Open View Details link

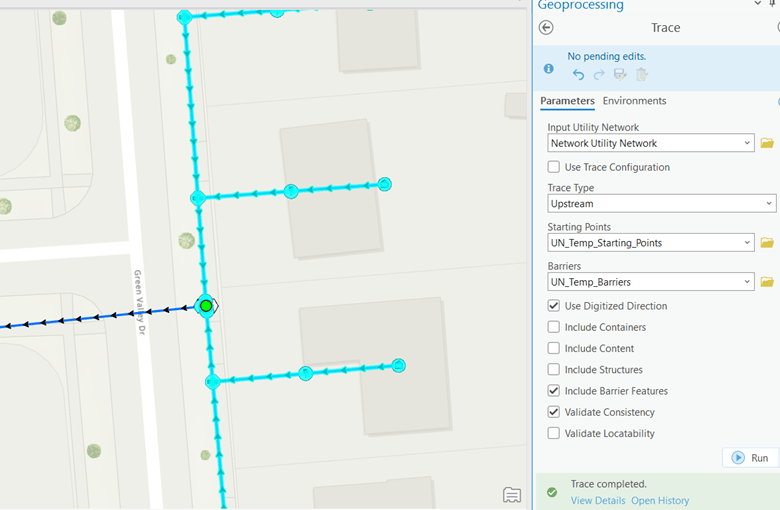[598, 501]
